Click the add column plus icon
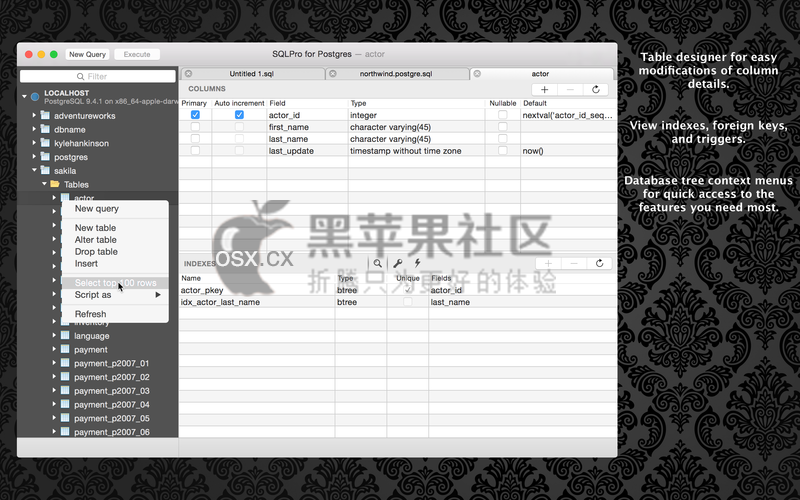800x500 pixels. 544,90
